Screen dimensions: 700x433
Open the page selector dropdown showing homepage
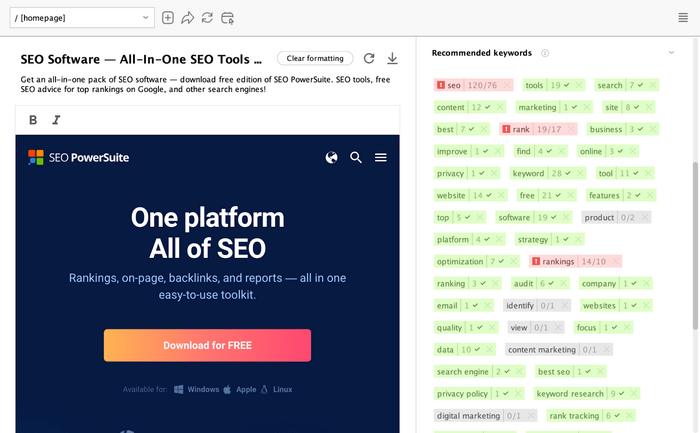[79, 18]
